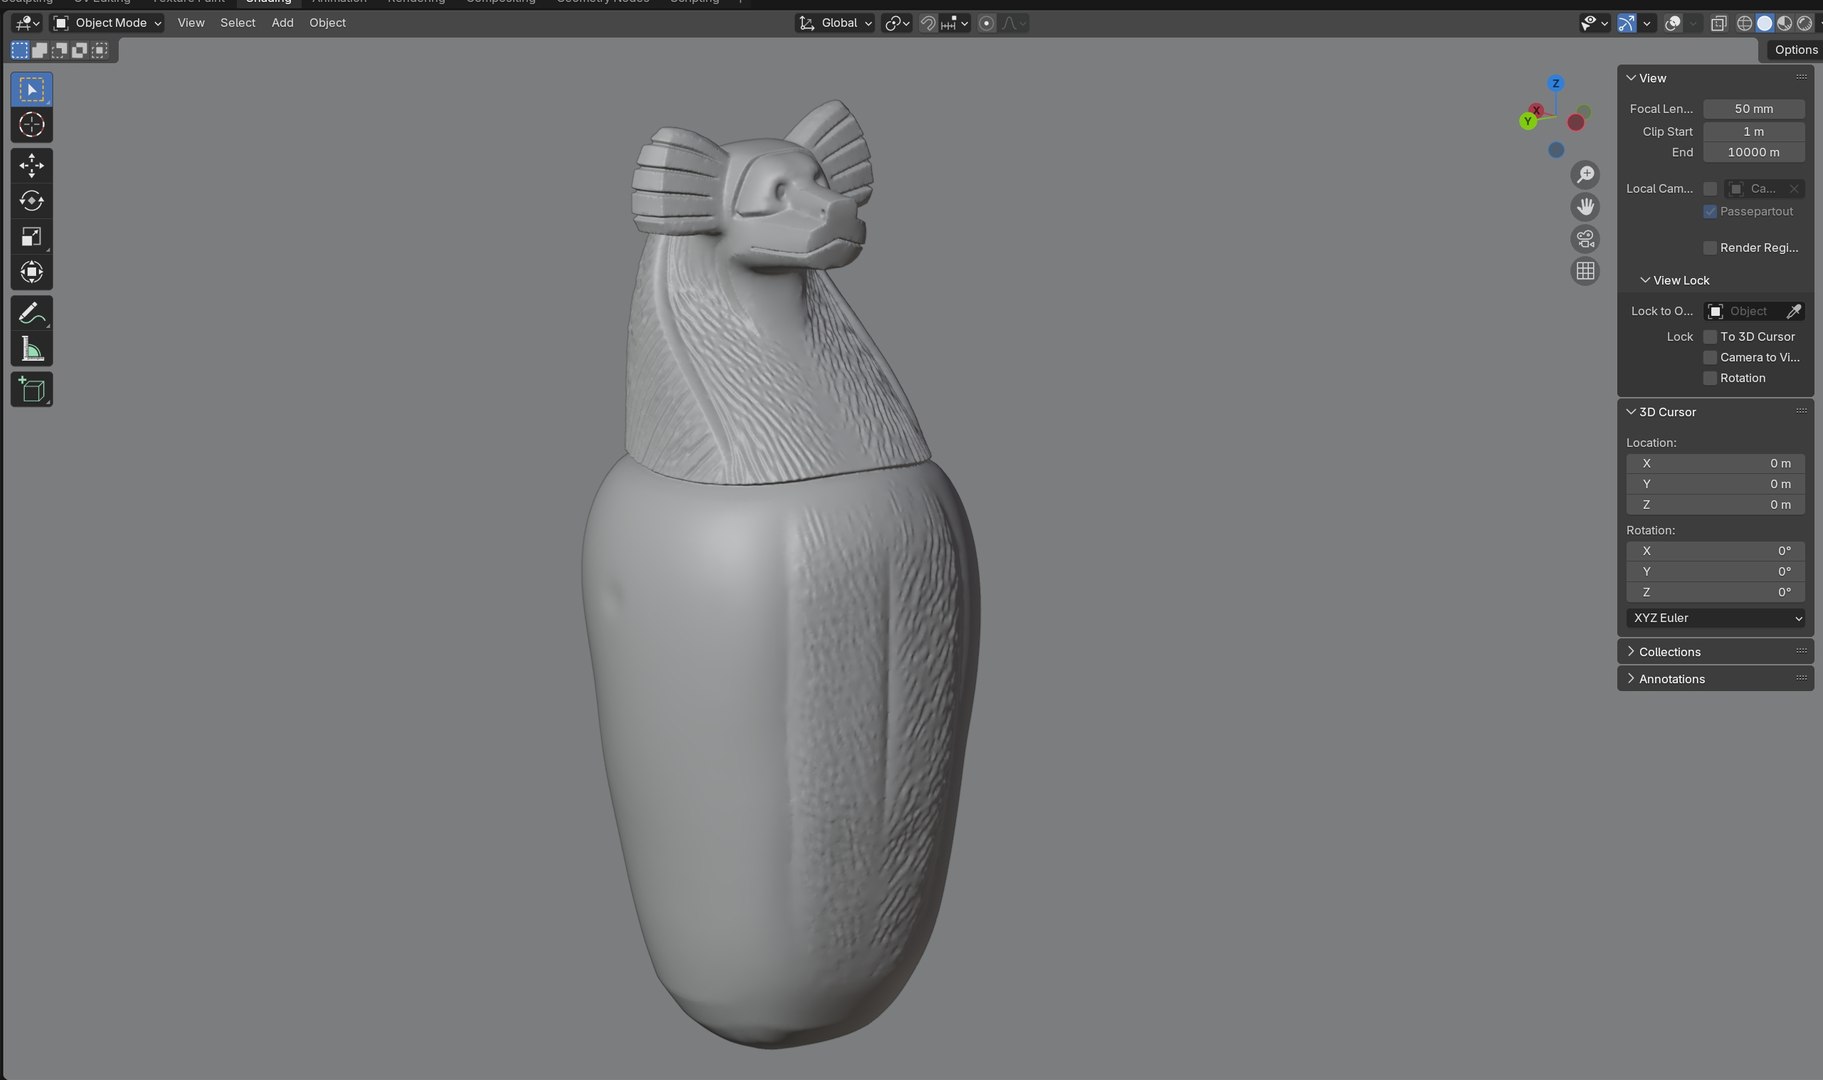The height and width of the screenshot is (1080, 1823).
Task: Click the Lock to Object eyedropper
Action: pyautogui.click(x=1794, y=312)
